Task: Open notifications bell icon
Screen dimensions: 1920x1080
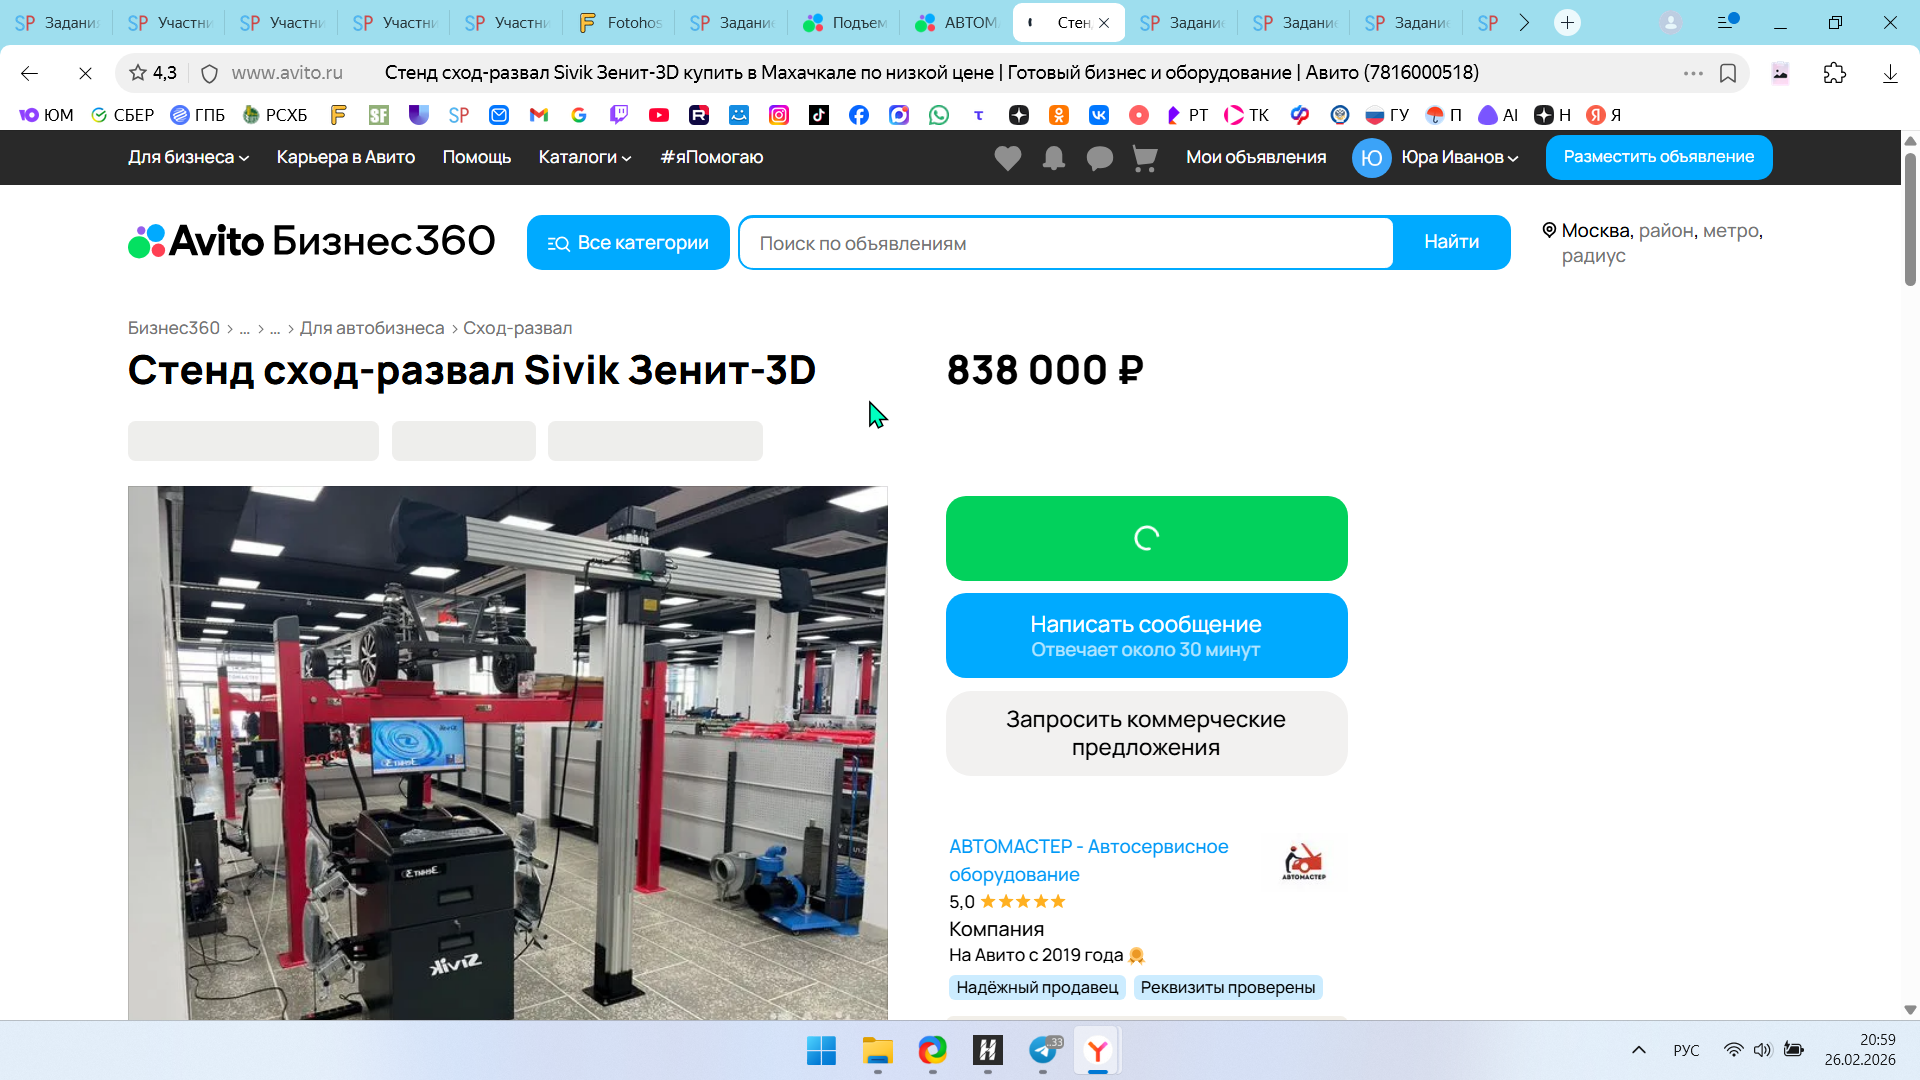Action: click(x=1053, y=158)
